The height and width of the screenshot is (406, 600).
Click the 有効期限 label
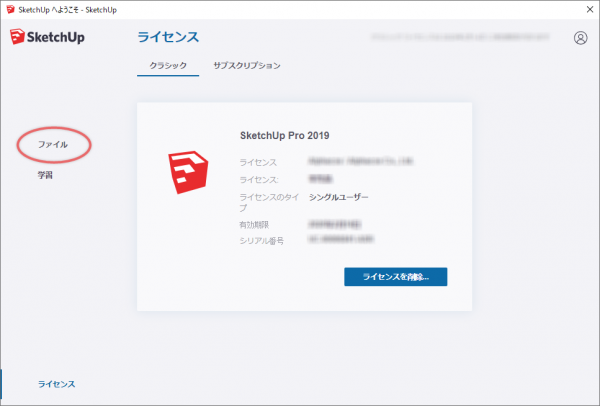[254, 225]
